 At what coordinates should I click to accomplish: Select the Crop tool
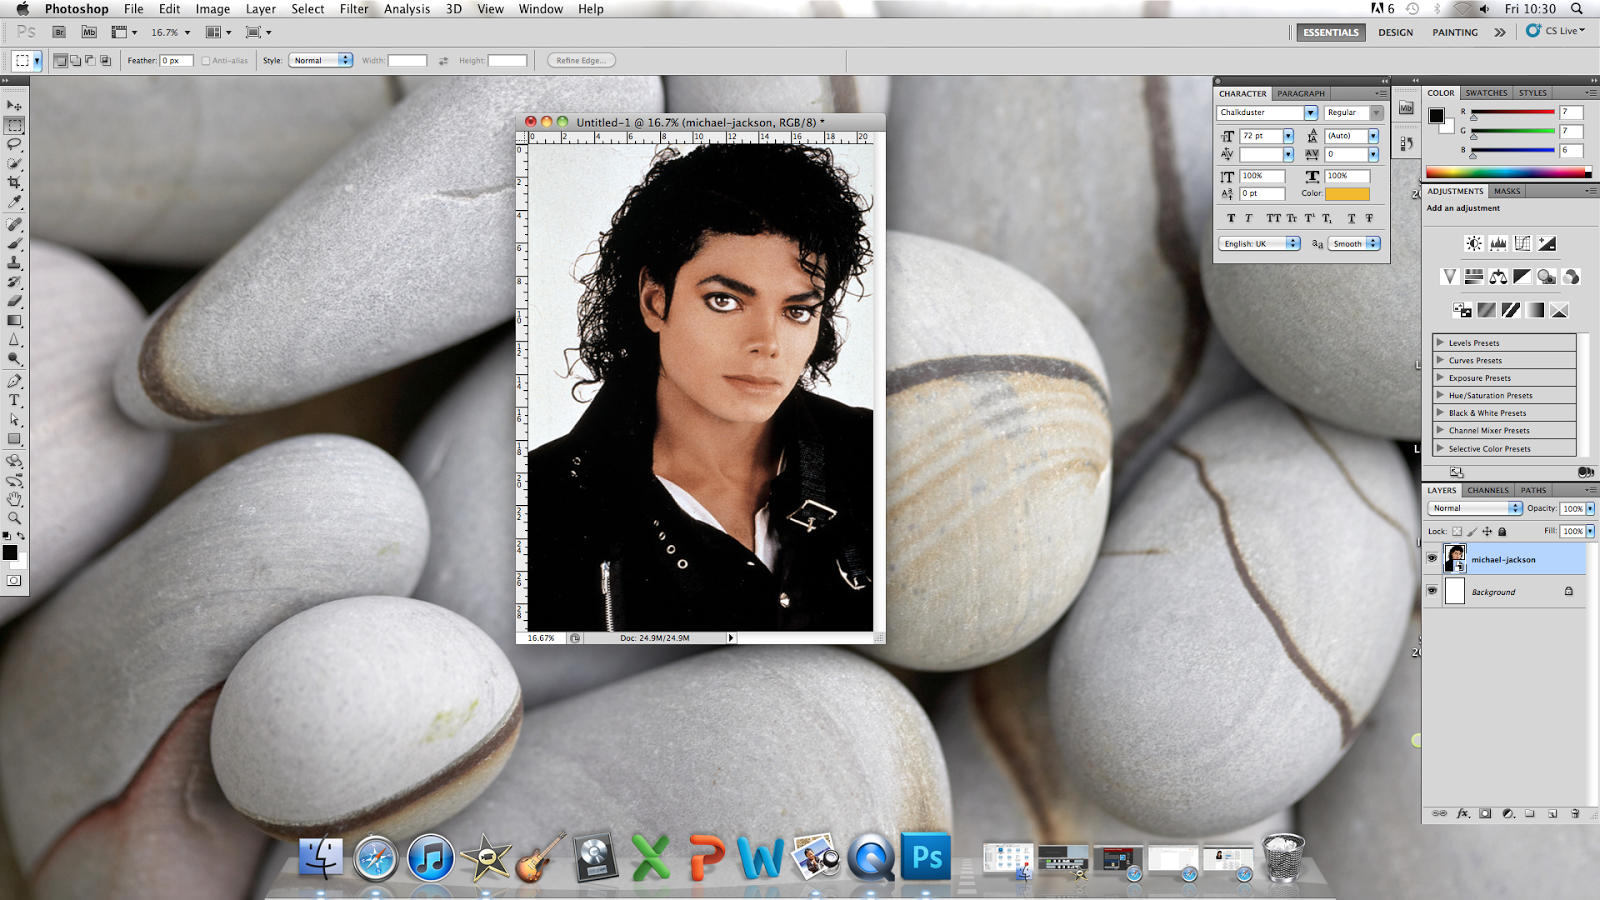tap(14, 183)
